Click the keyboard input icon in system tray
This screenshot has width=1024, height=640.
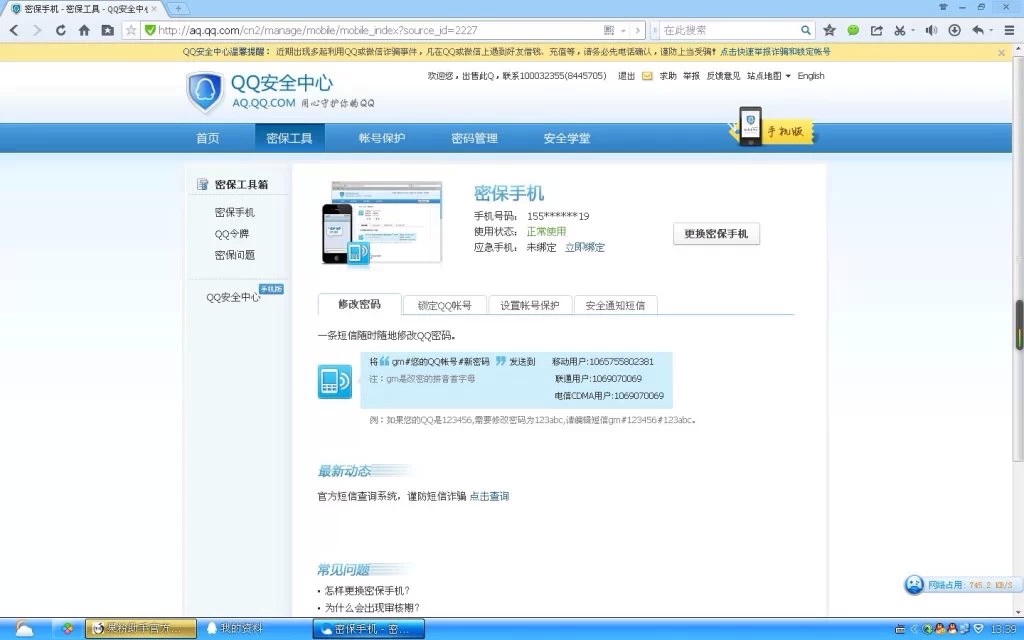click(x=899, y=629)
